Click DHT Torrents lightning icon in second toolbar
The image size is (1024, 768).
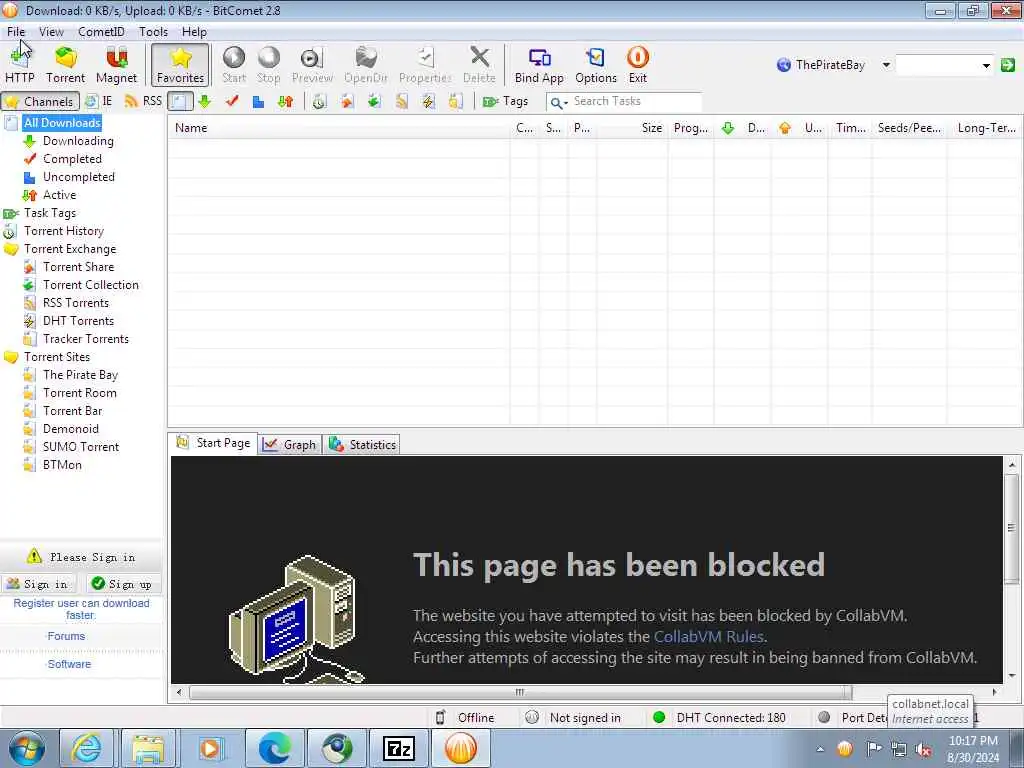tap(428, 101)
